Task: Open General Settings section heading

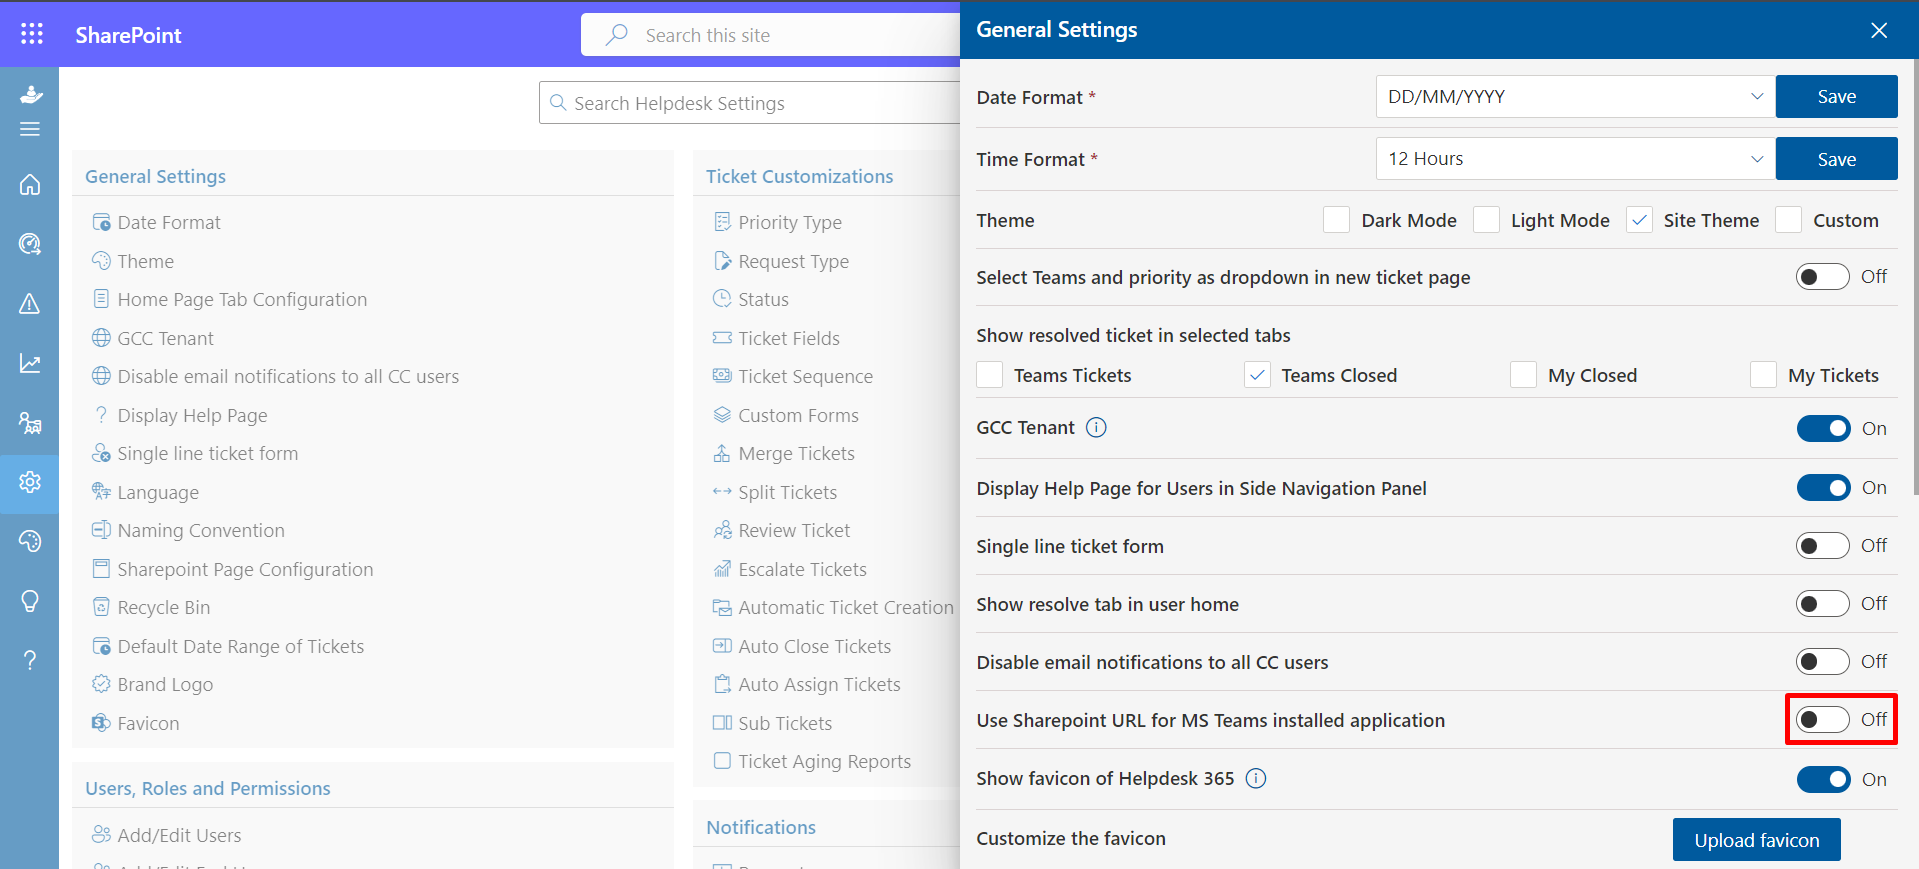Action: [x=155, y=176]
